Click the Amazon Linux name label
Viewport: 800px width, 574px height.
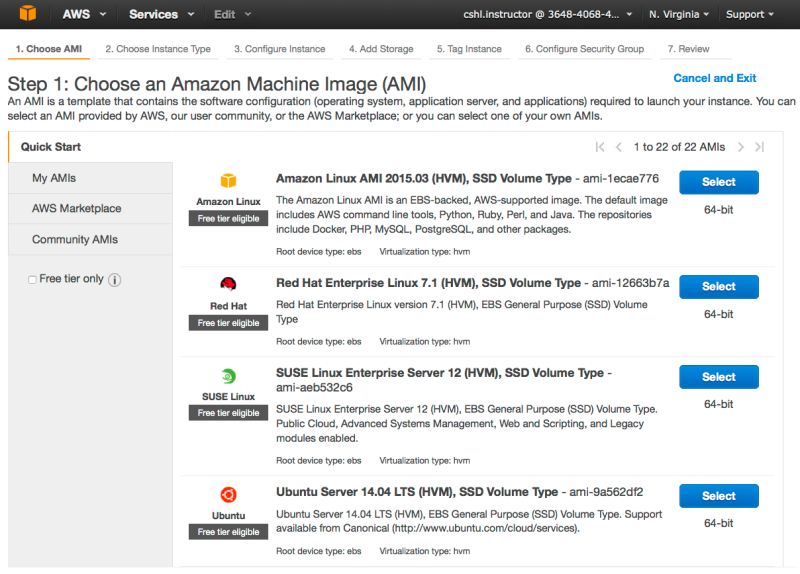[x=228, y=202]
